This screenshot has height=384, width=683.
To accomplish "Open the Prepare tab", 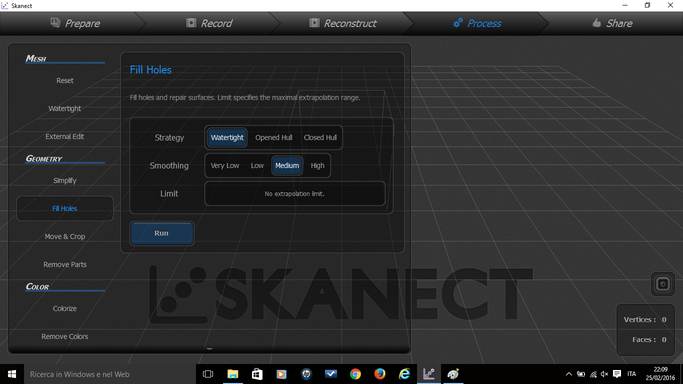I will click(75, 23).
